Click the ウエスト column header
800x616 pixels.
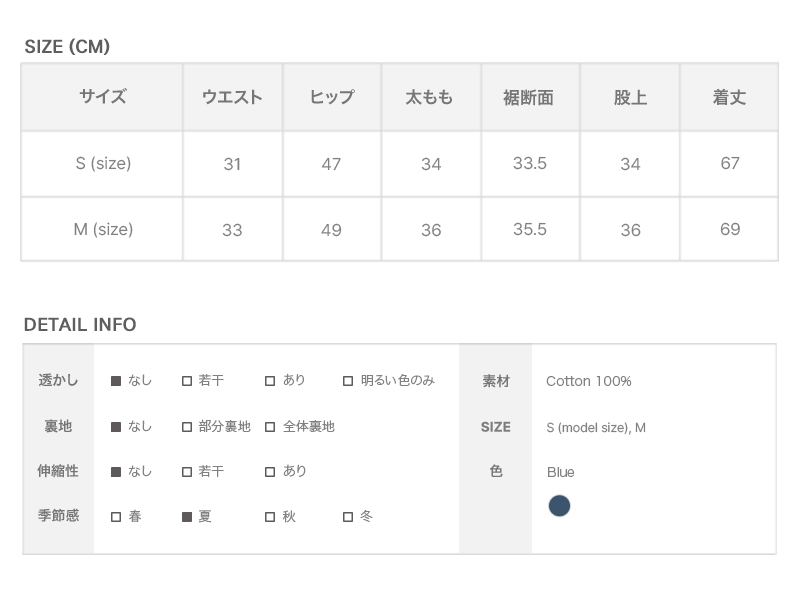point(232,97)
